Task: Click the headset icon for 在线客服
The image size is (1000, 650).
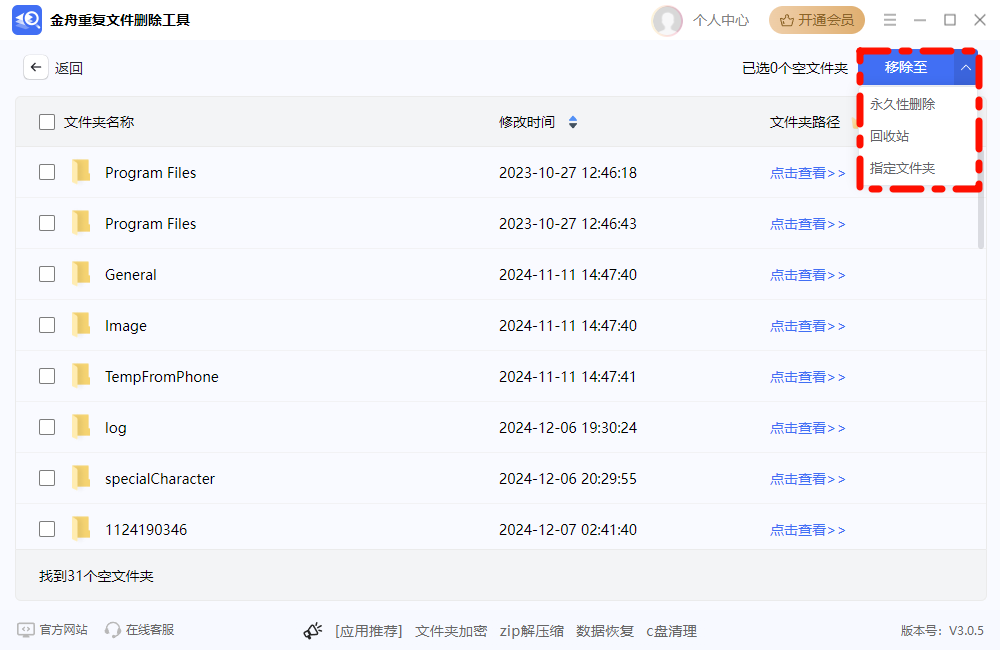Action: [113, 630]
